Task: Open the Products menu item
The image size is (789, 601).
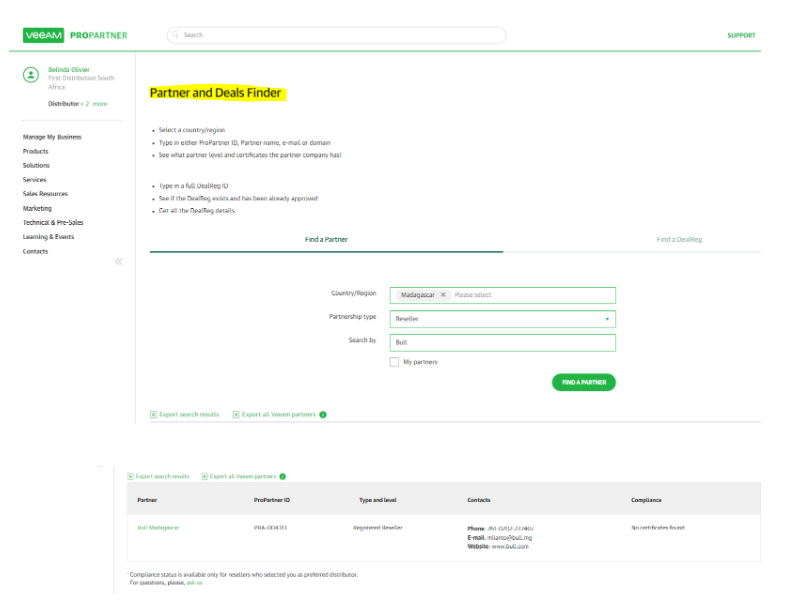Action: [36, 152]
